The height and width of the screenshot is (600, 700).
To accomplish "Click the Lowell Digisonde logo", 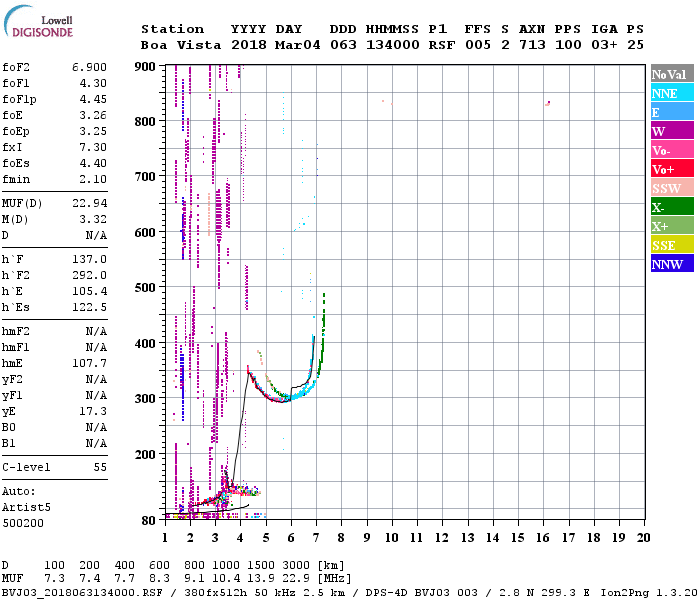I will pos(38,22).
